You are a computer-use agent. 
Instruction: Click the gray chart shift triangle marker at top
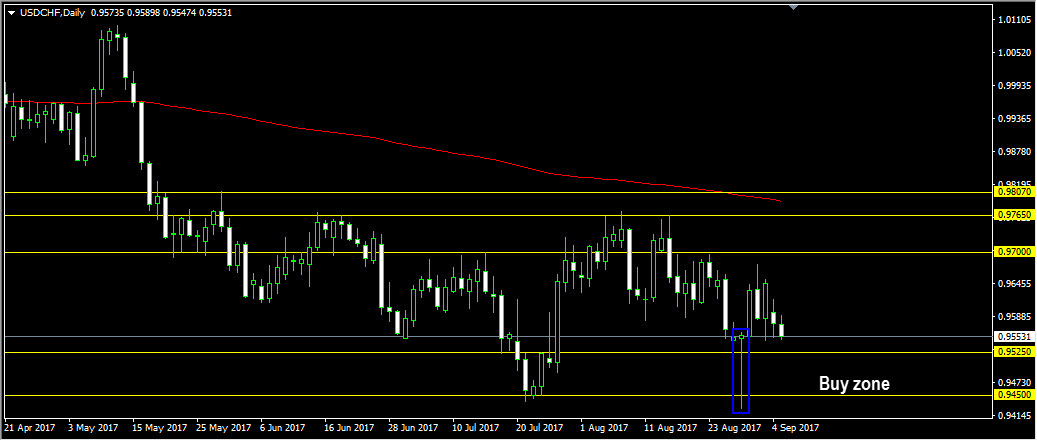794,7
